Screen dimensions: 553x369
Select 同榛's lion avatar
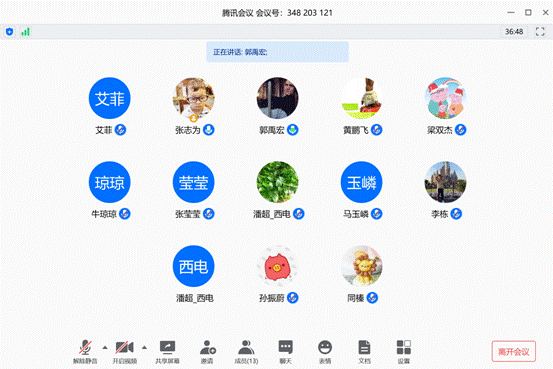[361, 266]
